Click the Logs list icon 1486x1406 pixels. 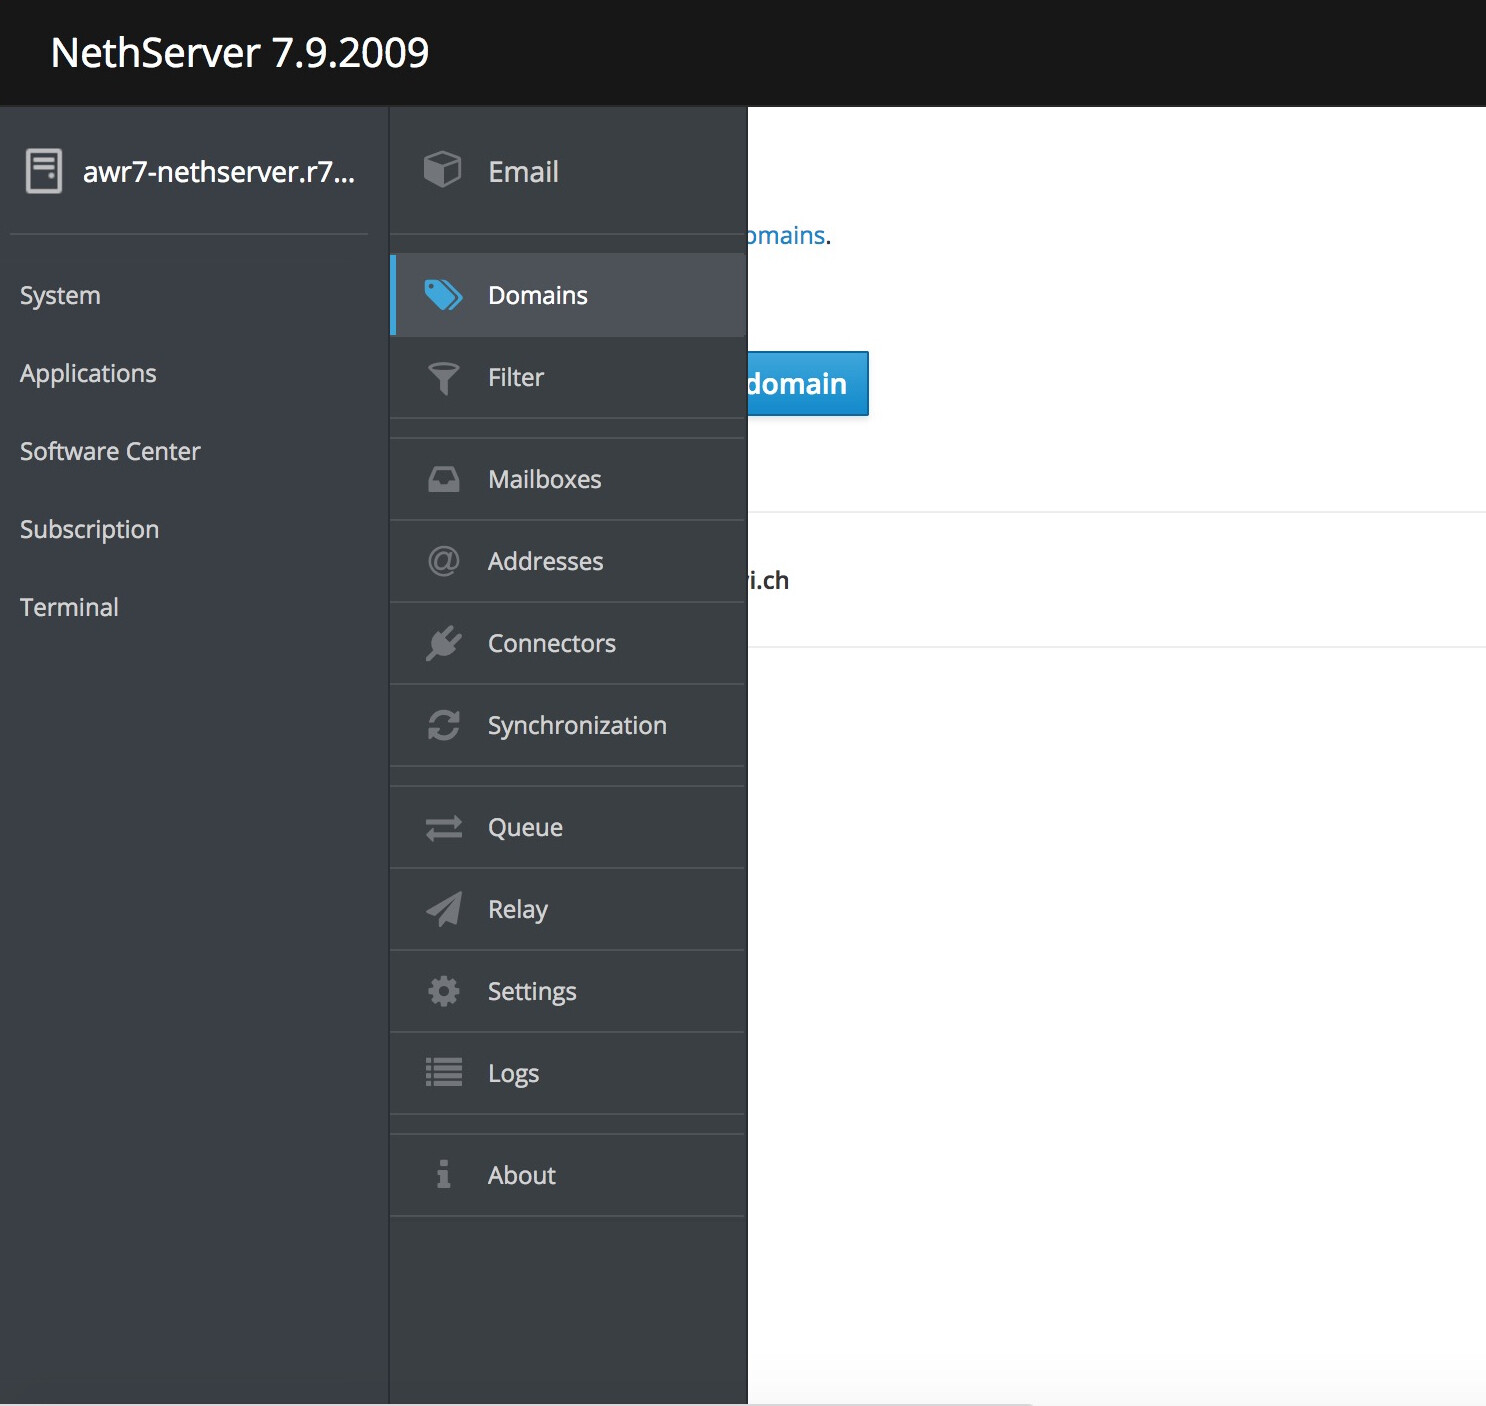[x=443, y=1073]
